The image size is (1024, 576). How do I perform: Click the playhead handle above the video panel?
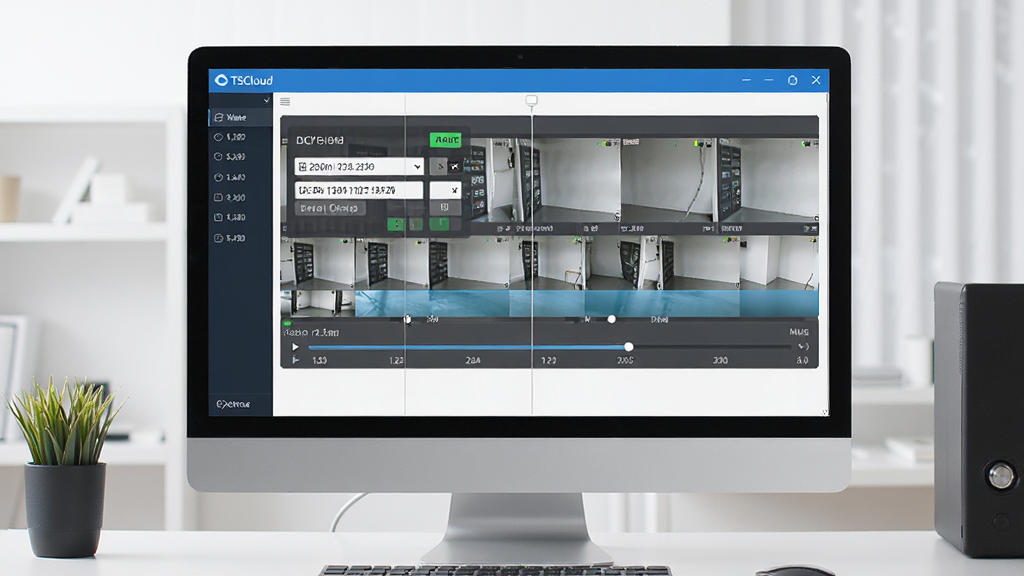point(532,101)
